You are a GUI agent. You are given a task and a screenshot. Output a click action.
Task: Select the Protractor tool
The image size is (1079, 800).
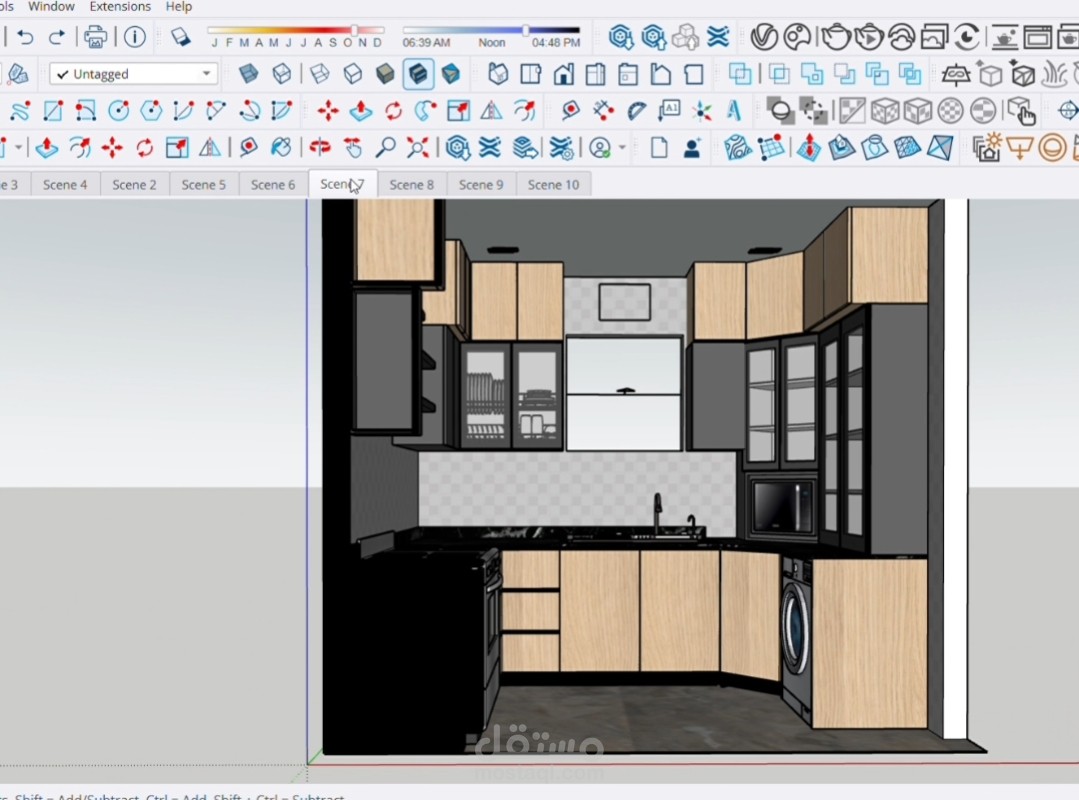click(636, 111)
